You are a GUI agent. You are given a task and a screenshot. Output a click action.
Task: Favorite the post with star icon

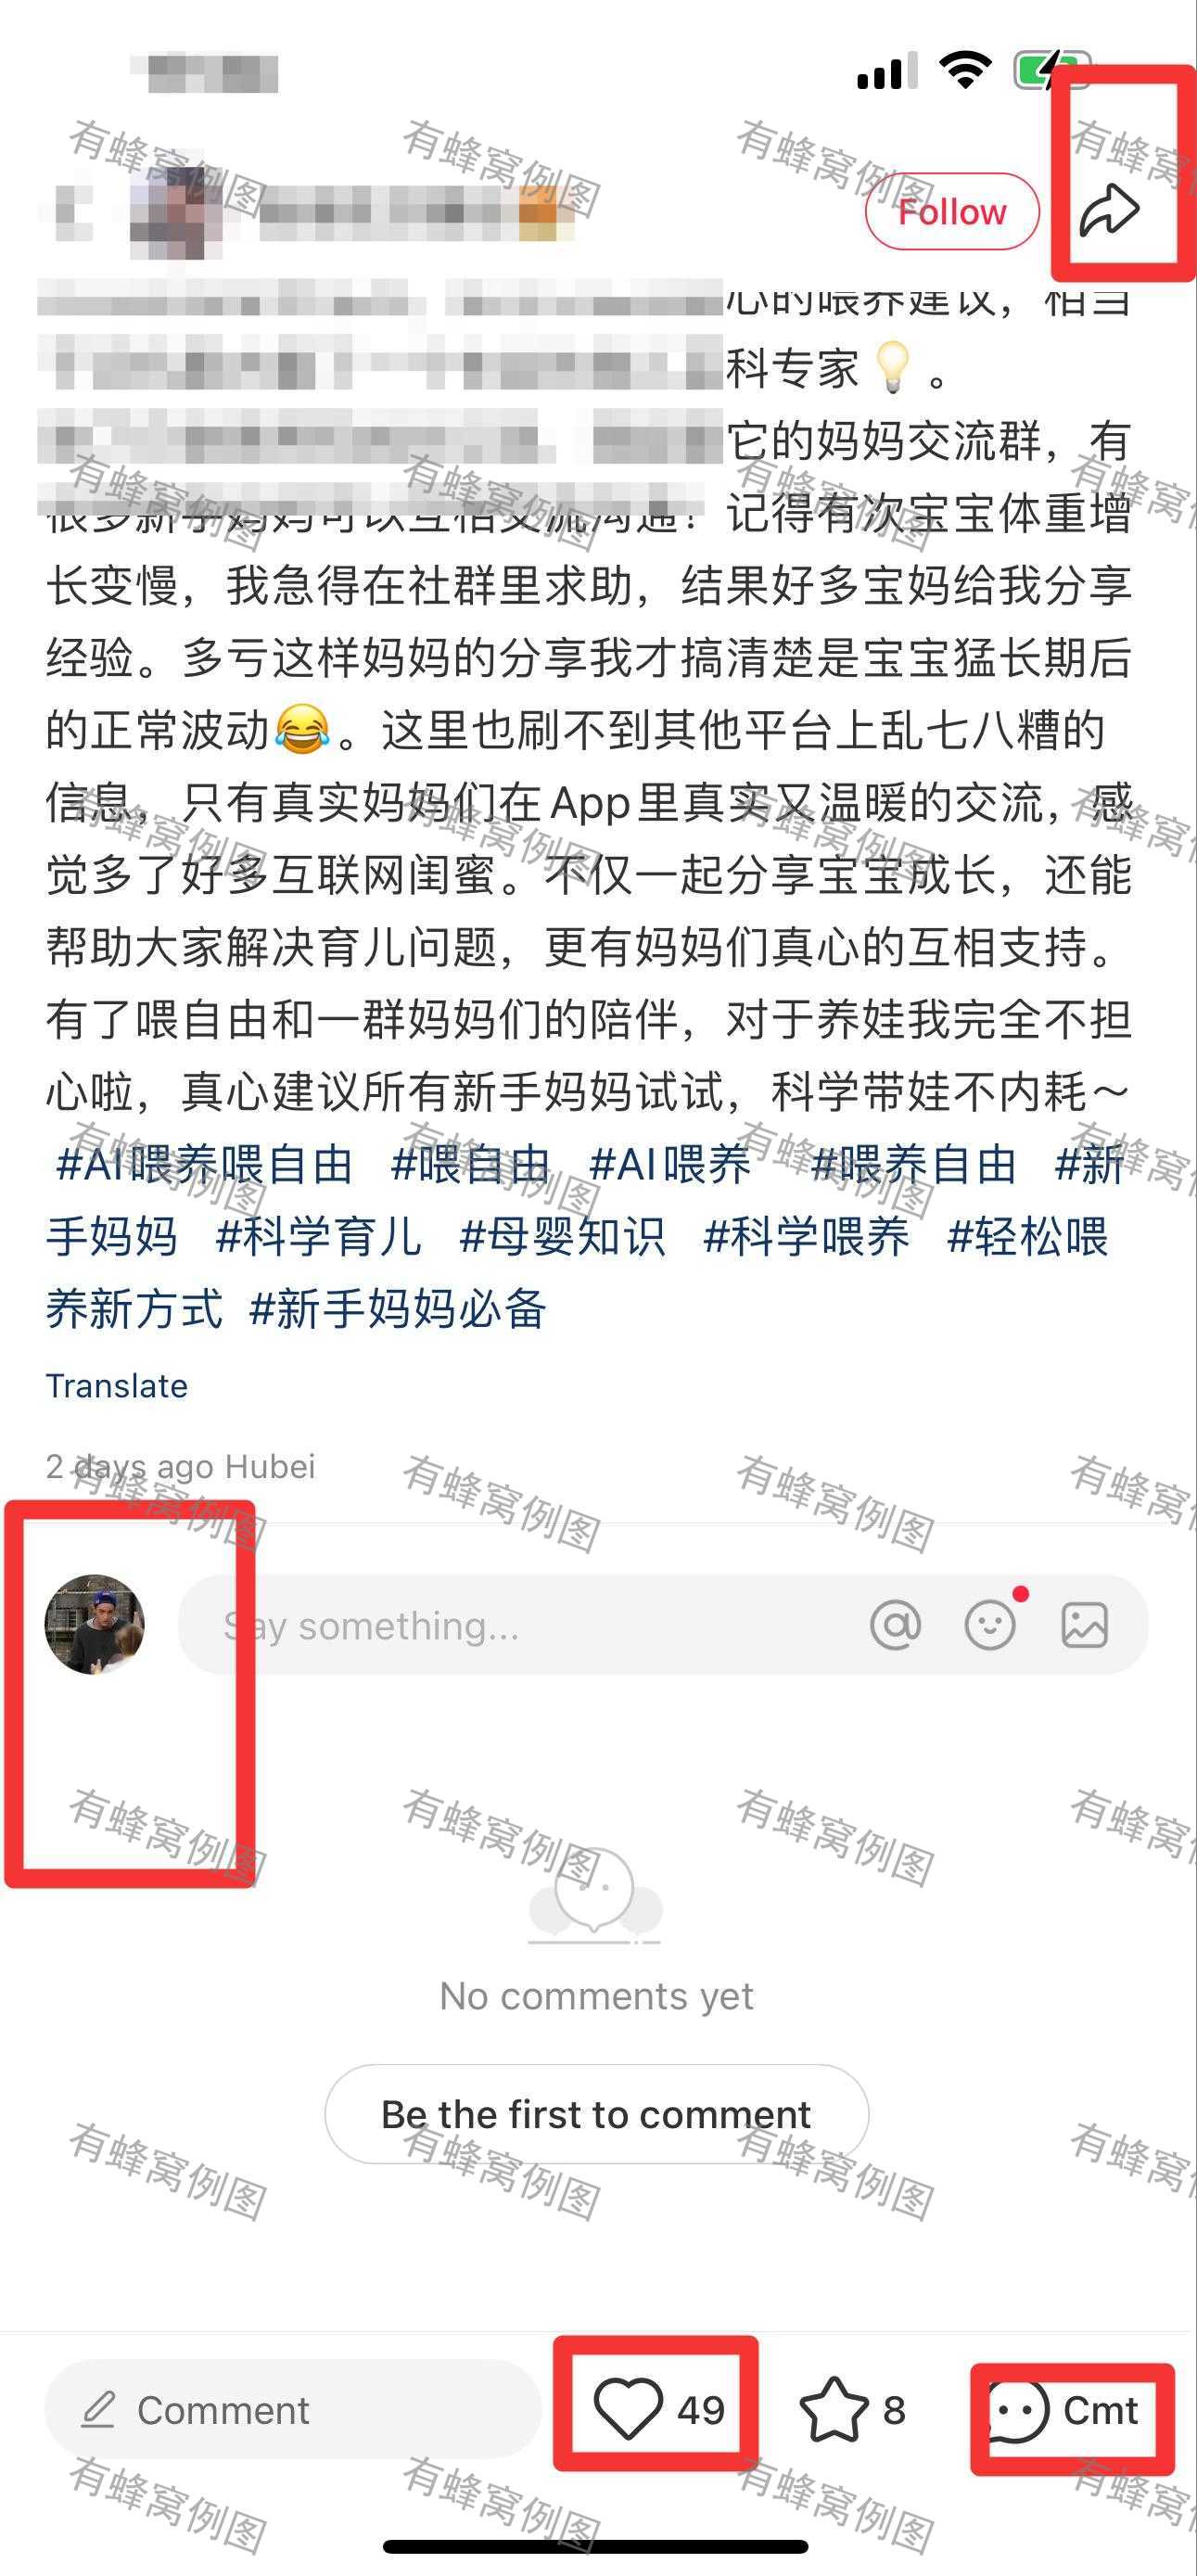(x=833, y=2410)
